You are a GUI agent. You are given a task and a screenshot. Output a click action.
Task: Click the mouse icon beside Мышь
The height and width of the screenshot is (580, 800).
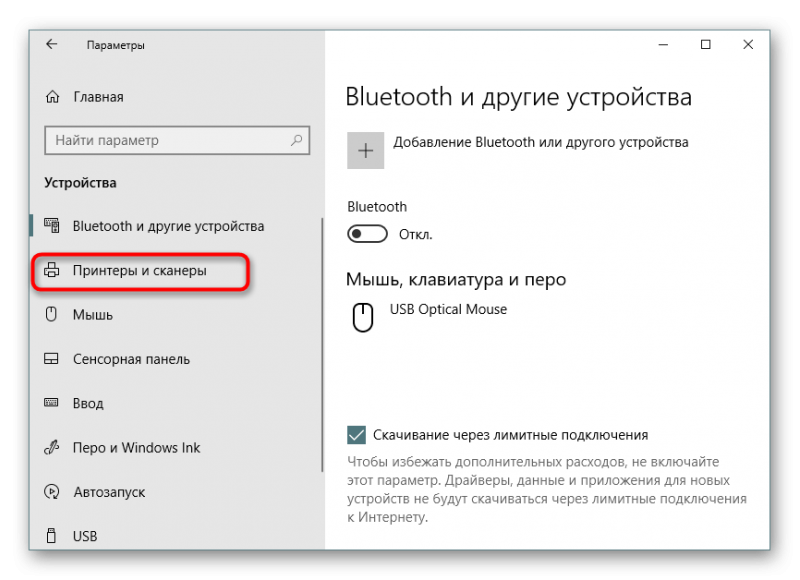(x=51, y=314)
